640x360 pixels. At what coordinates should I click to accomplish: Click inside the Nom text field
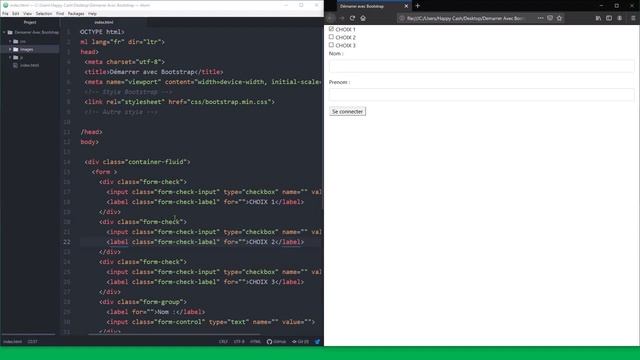[x=482, y=66]
